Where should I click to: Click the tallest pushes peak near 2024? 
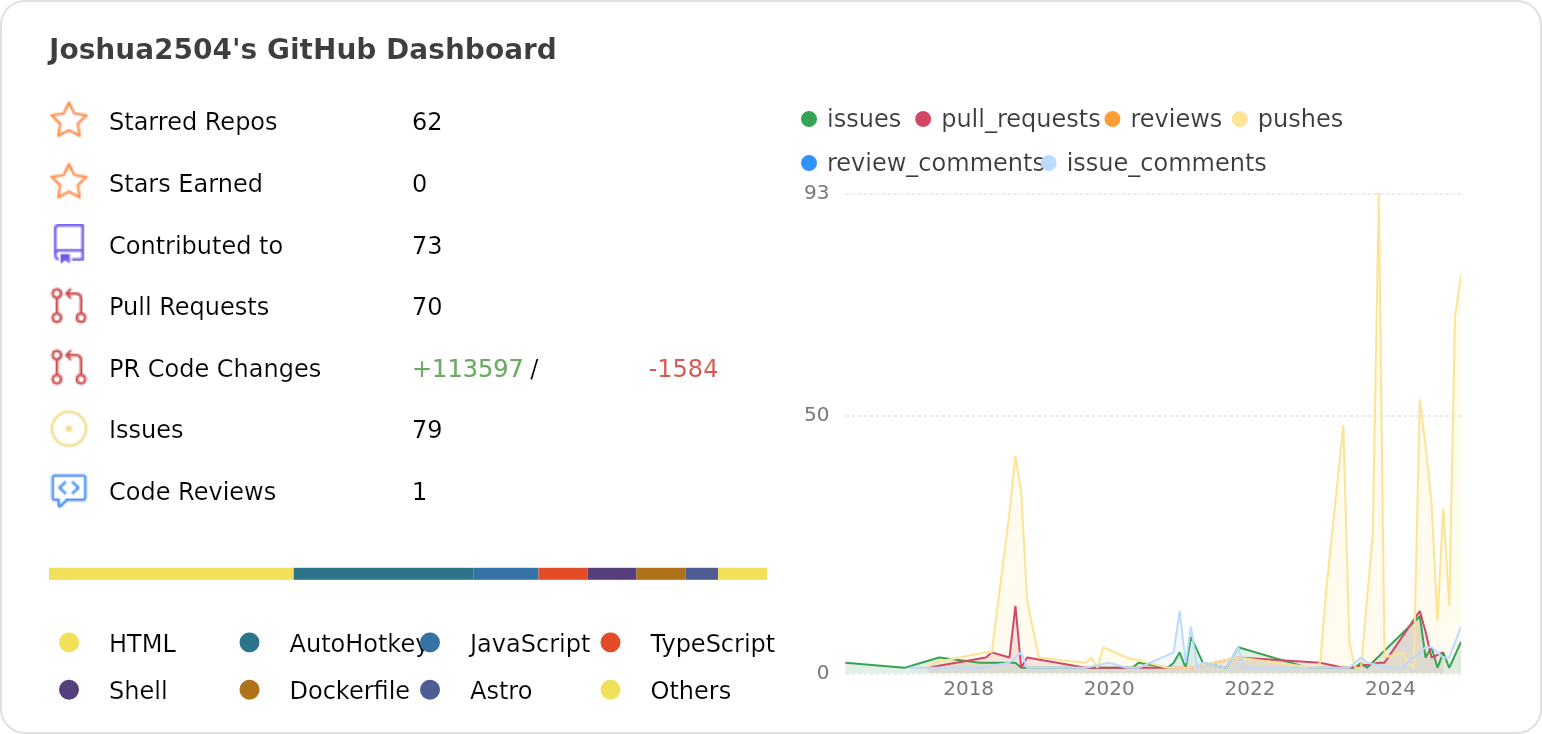(x=1379, y=196)
